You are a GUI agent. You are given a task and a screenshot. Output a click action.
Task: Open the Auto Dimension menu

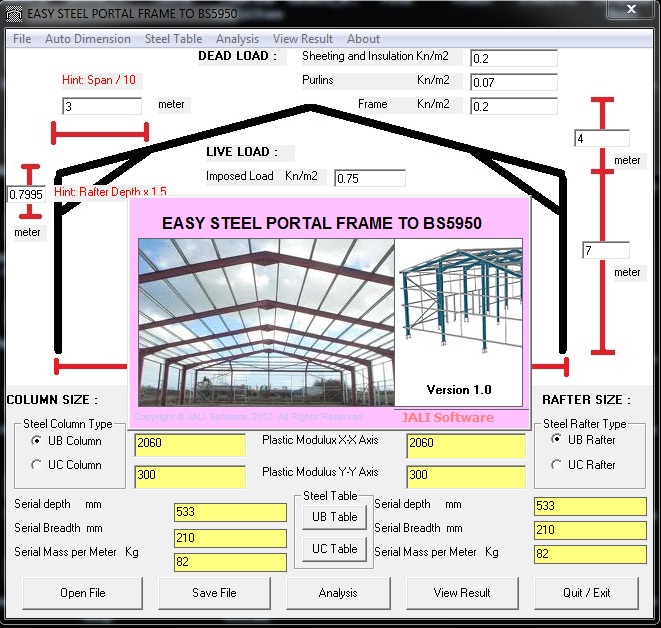coord(88,39)
